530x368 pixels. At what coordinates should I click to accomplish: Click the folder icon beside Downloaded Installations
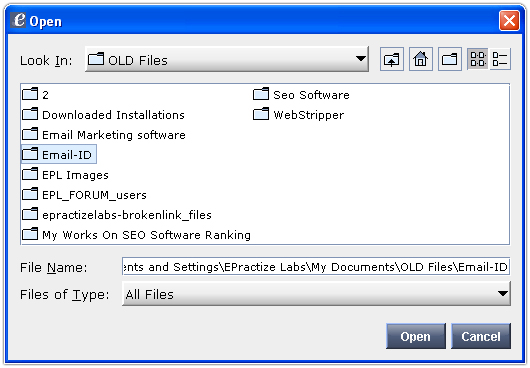point(30,114)
